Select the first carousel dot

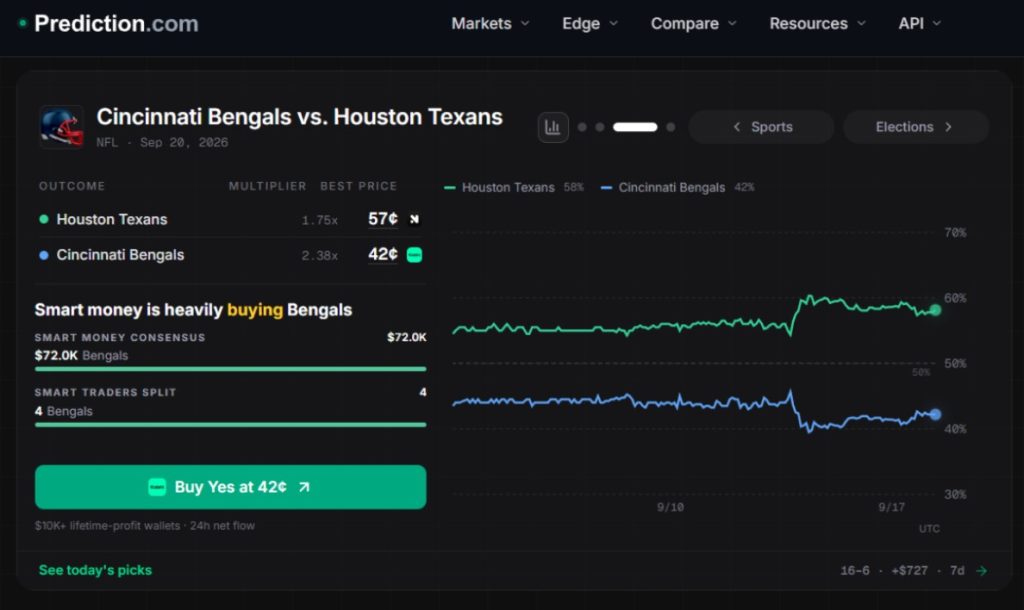(x=582, y=127)
